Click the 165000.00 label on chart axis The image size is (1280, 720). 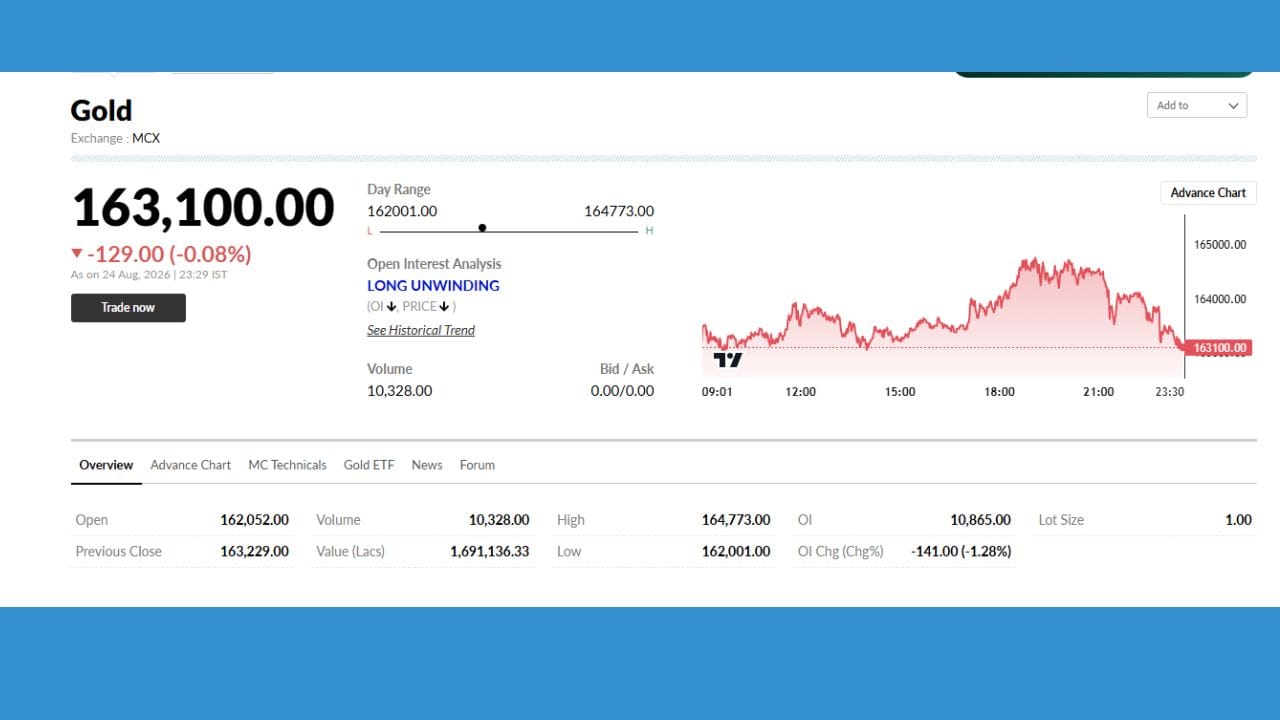1220,245
